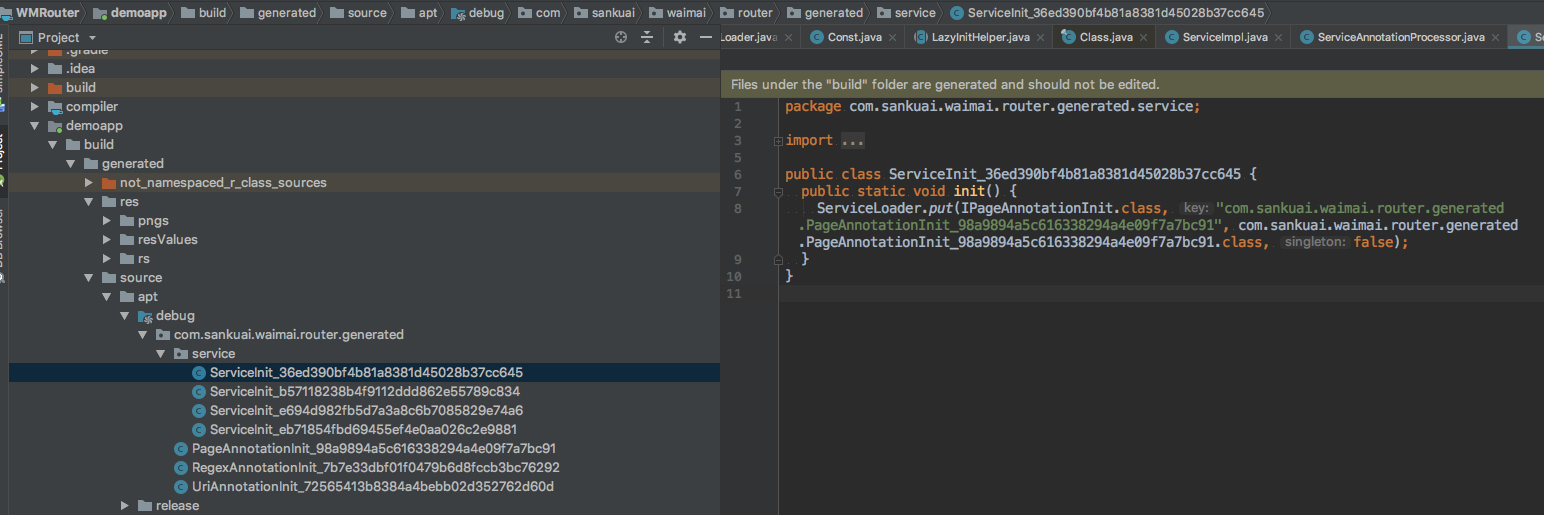Collapse the demoapp module
Image resolution: width=1544 pixels, height=515 pixels.
click(x=35, y=125)
